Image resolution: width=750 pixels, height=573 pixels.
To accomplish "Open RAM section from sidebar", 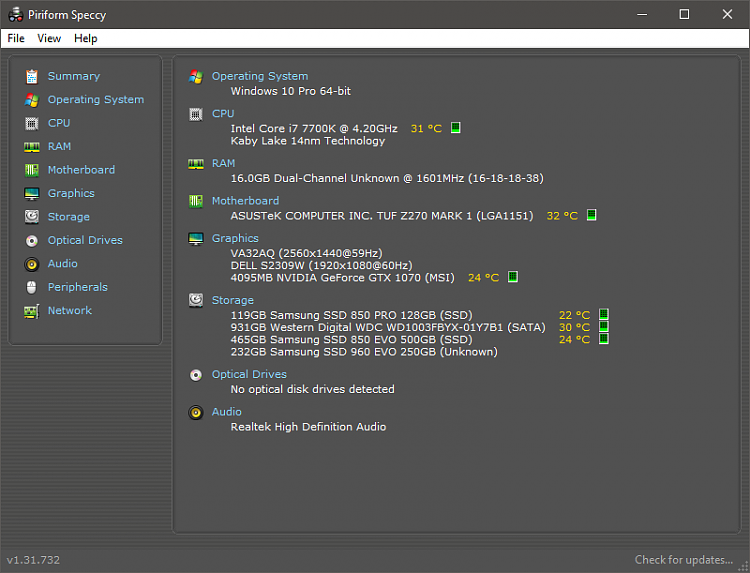I will click(59, 146).
